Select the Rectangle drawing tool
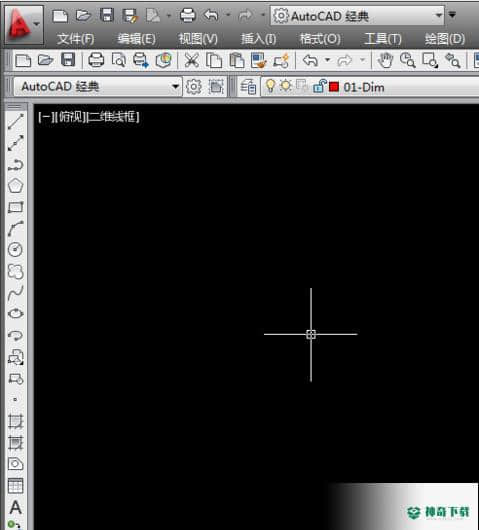Screen dimensions: 479x530 pos(16,207)
